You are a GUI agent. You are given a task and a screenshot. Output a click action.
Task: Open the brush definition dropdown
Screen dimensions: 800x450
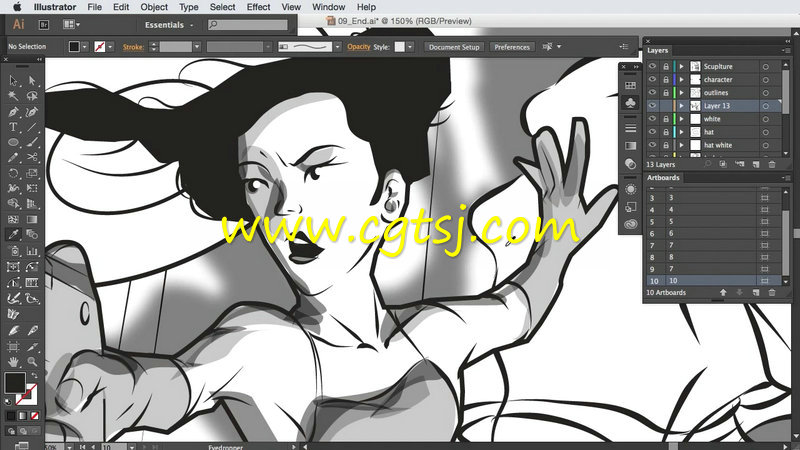(337, 46)
